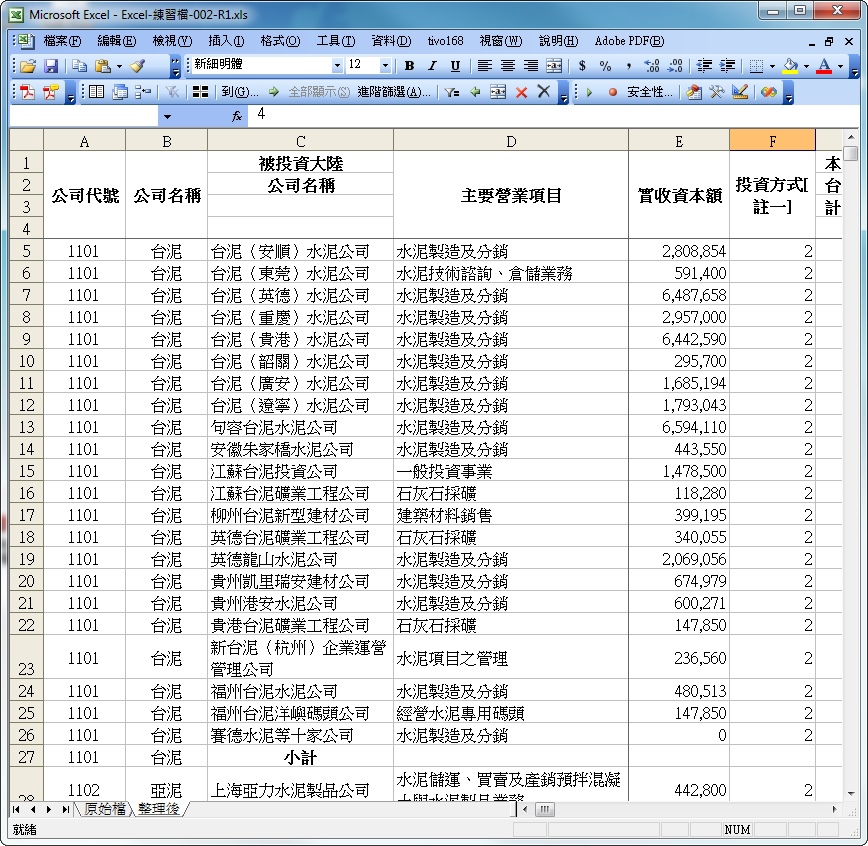
Task: Apply comma style
Action: 629,66
